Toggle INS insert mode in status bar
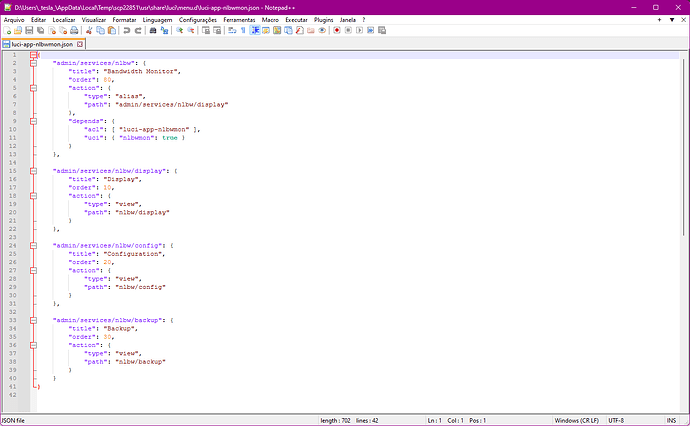 pos(671,421)
